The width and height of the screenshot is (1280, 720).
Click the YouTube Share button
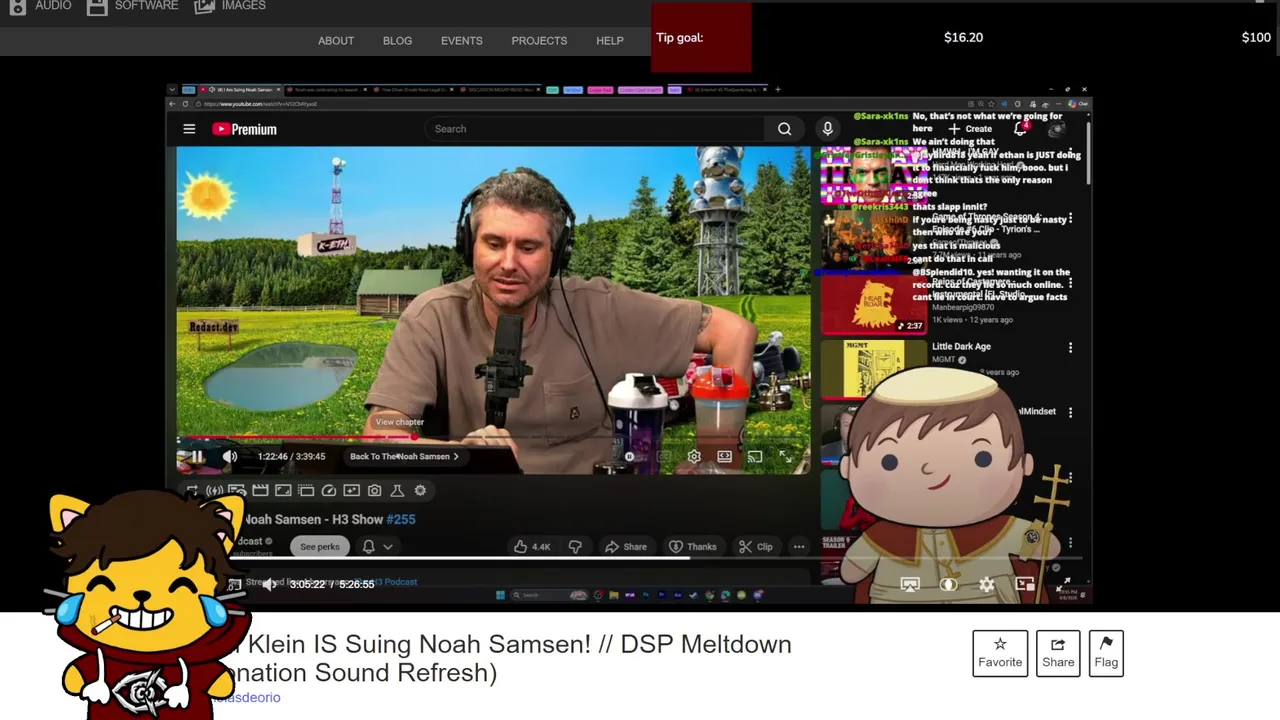[x=626, y=547]
